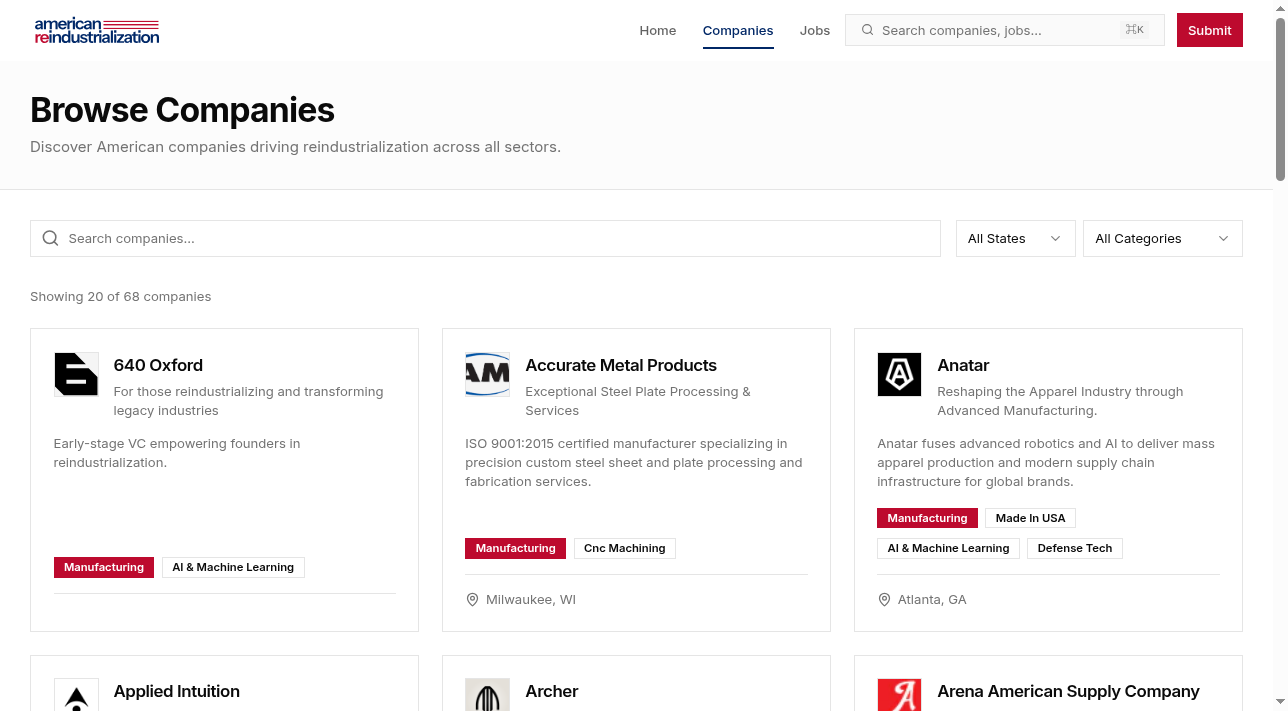Click Manufacturing tag on Anatar card
Screen dimensions: 1288x711
pyautogui.click(x=927, y=518)
